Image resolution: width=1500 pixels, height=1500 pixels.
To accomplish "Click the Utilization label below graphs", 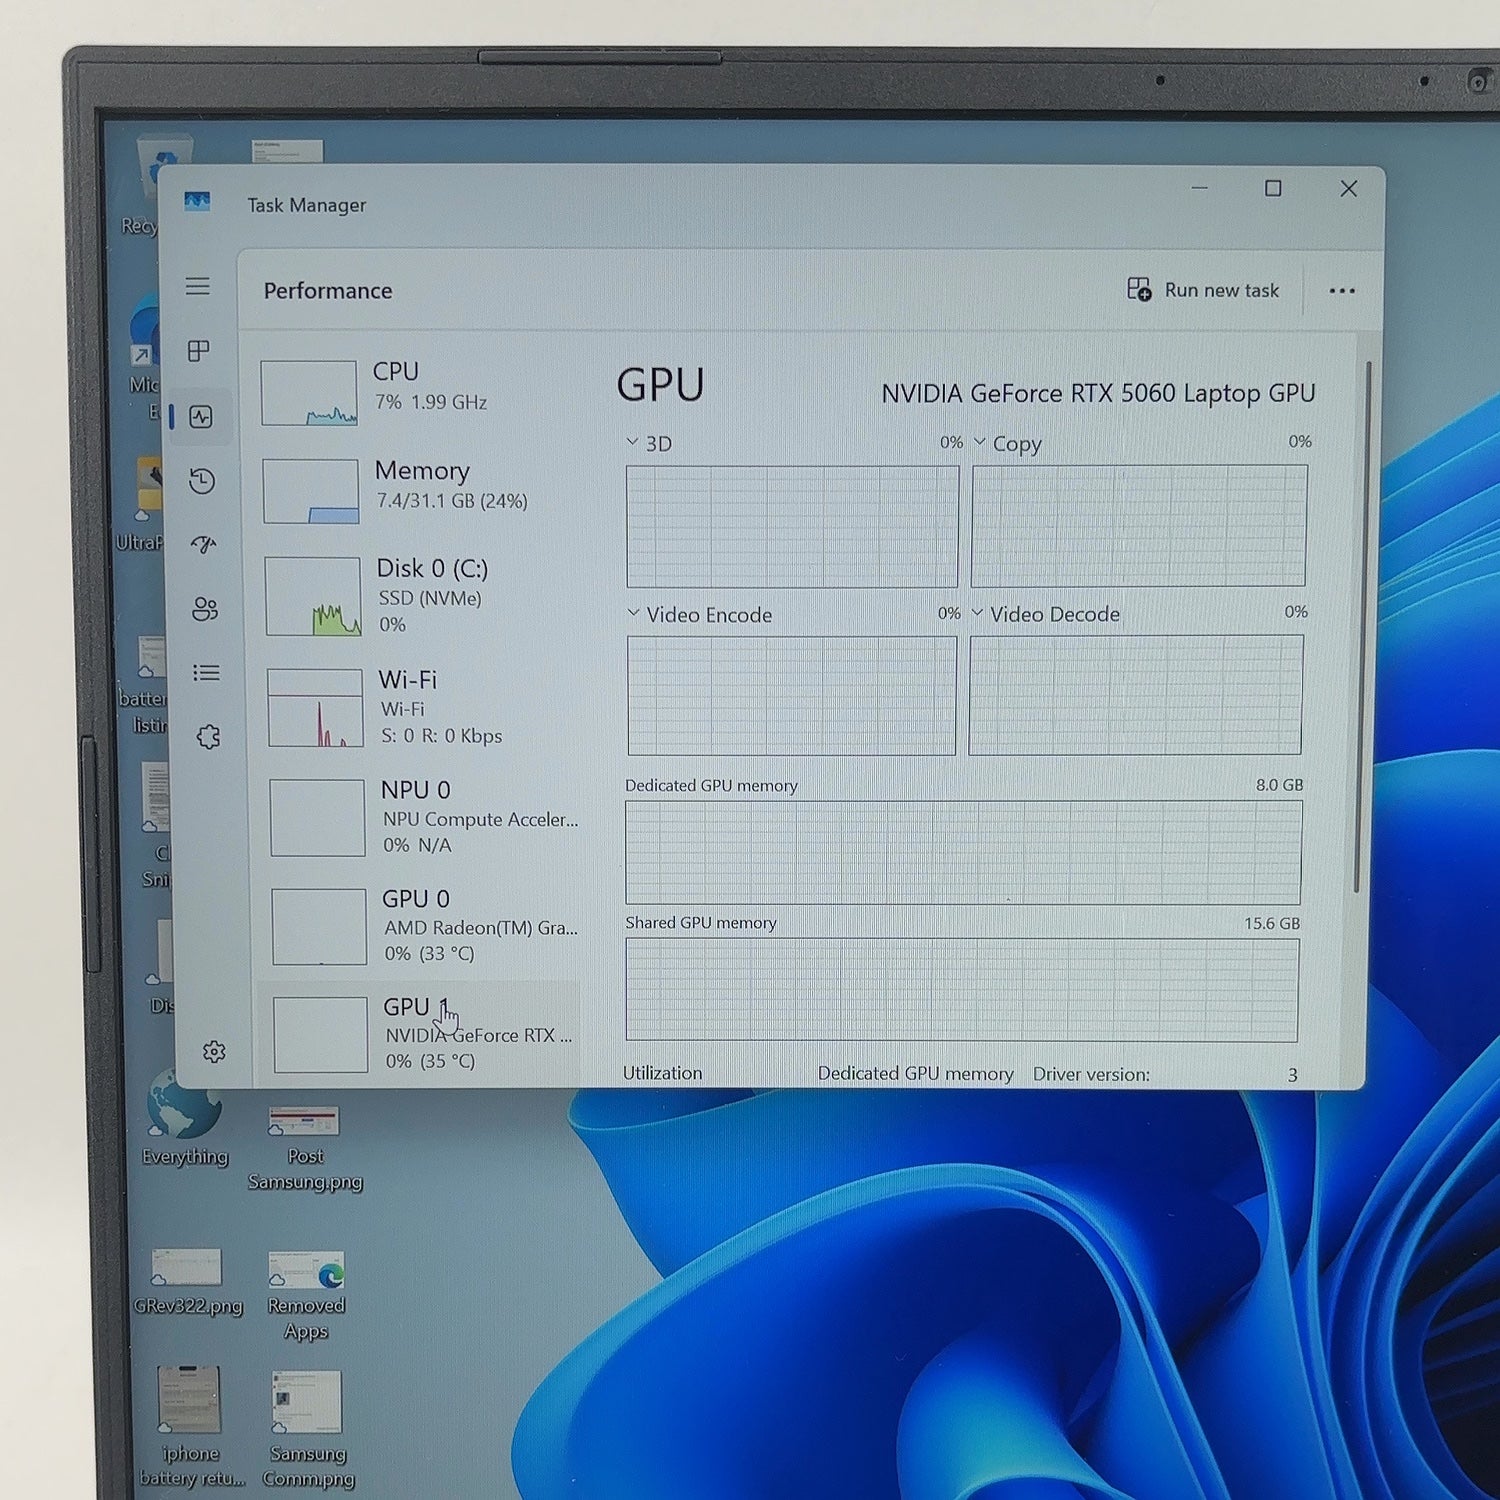I will (662, 1073).
